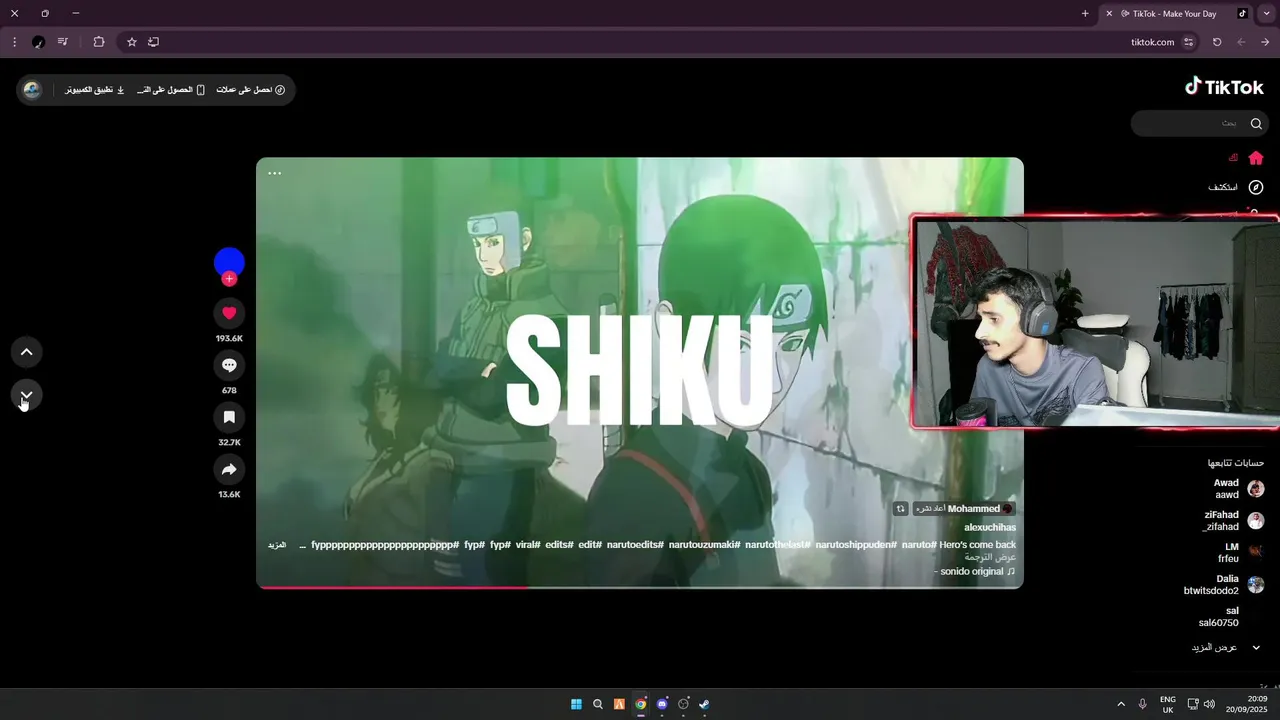Click the desktop app download button
Viewport: 1280px width, 720px height.
[x=95, y=90]
